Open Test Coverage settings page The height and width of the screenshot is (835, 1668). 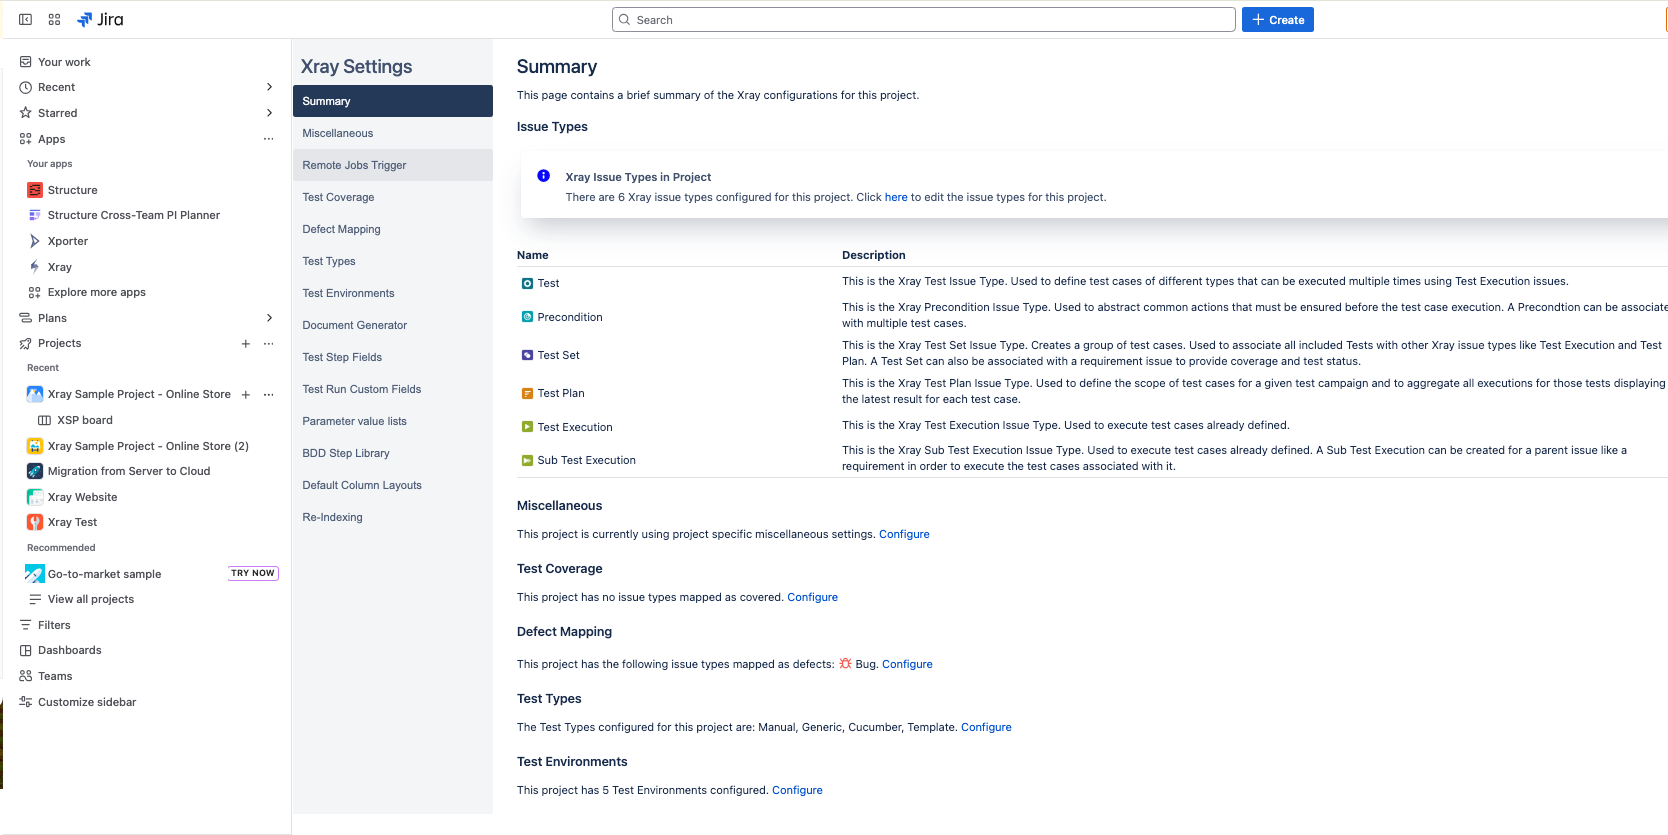tap(393, 197)
